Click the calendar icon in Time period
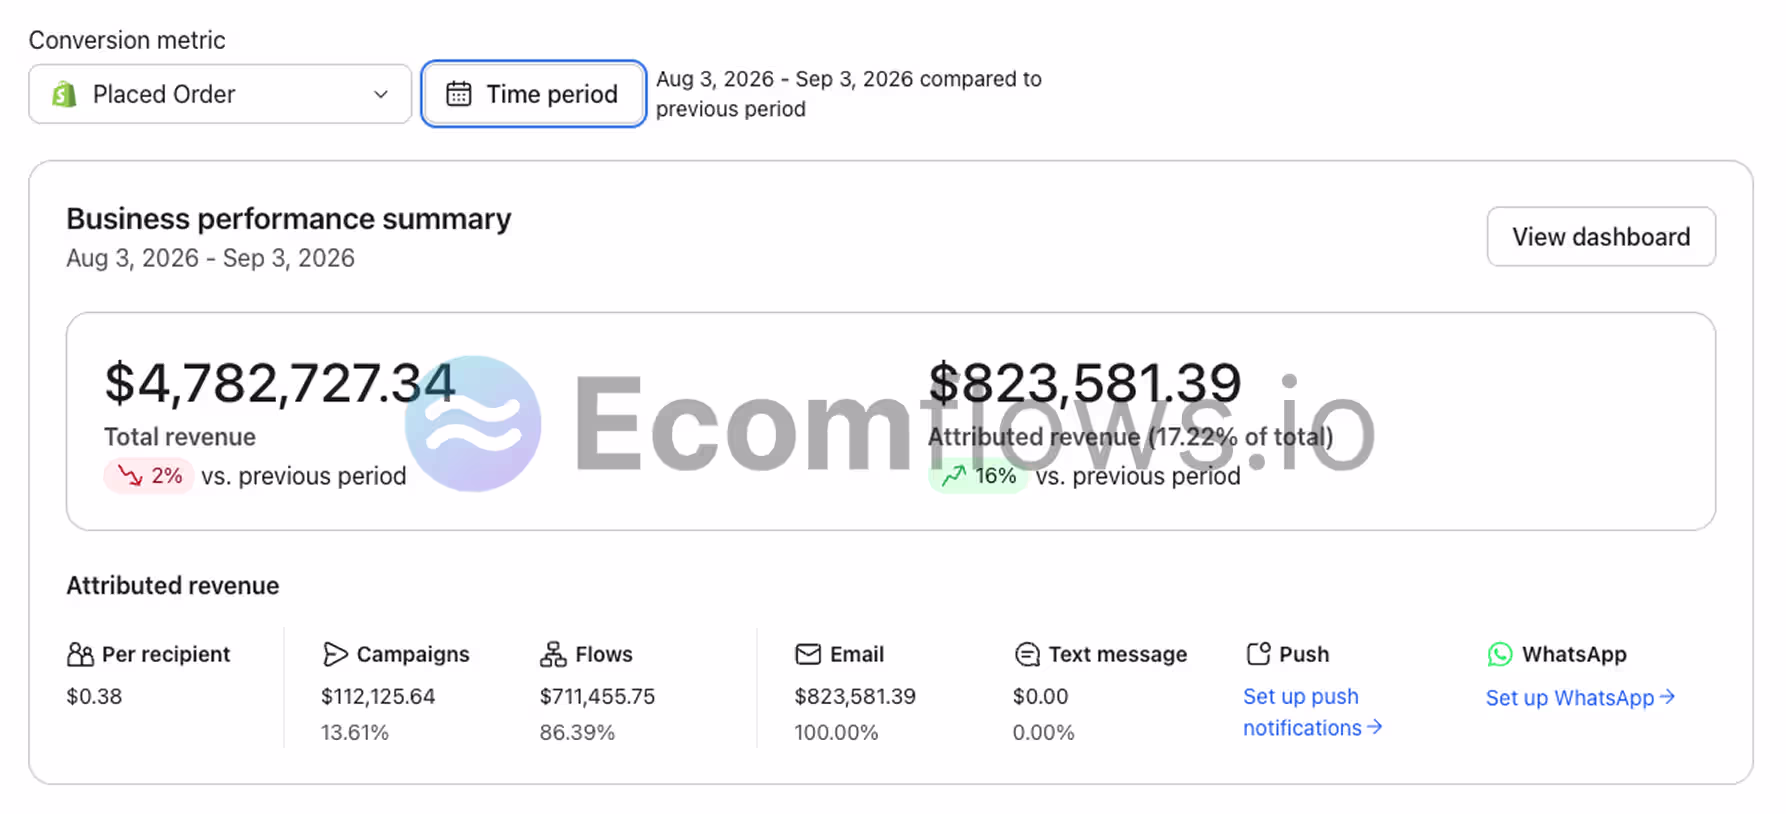Image resolution: width=1786 pixels, height=814 pixels. pos(458,94)
